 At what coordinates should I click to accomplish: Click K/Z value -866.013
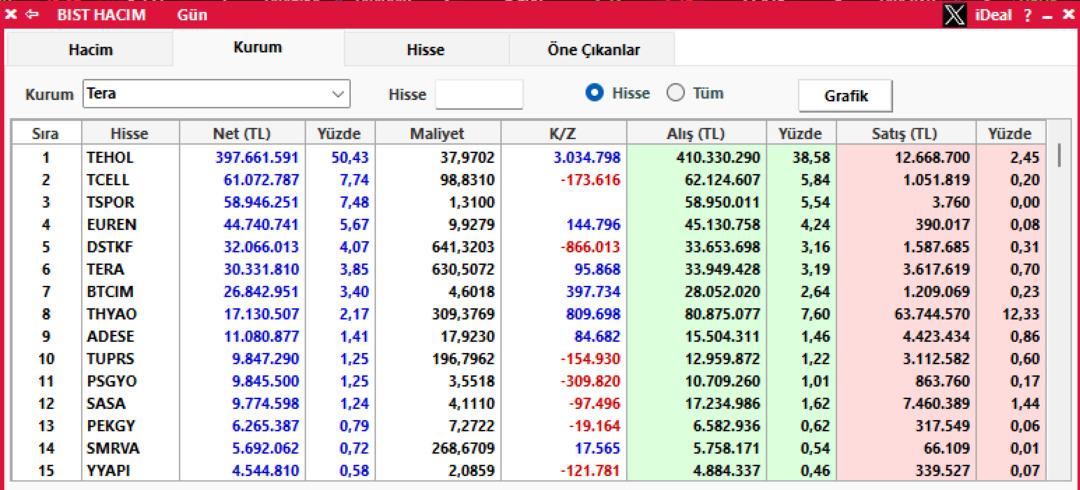590,247
